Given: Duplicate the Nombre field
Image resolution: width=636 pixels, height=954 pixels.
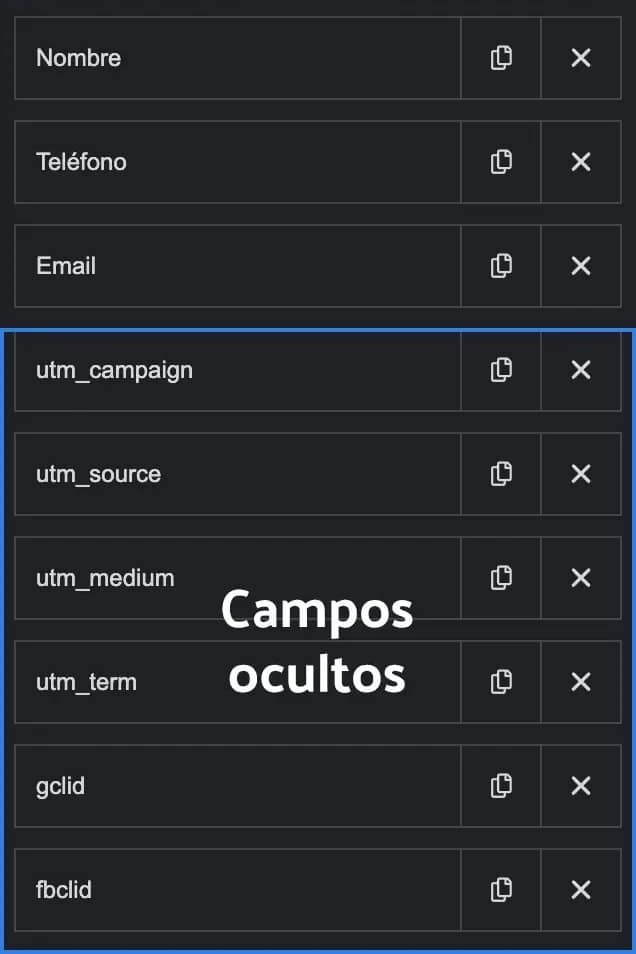Looking at the screenshot, I should pos(501,58).
